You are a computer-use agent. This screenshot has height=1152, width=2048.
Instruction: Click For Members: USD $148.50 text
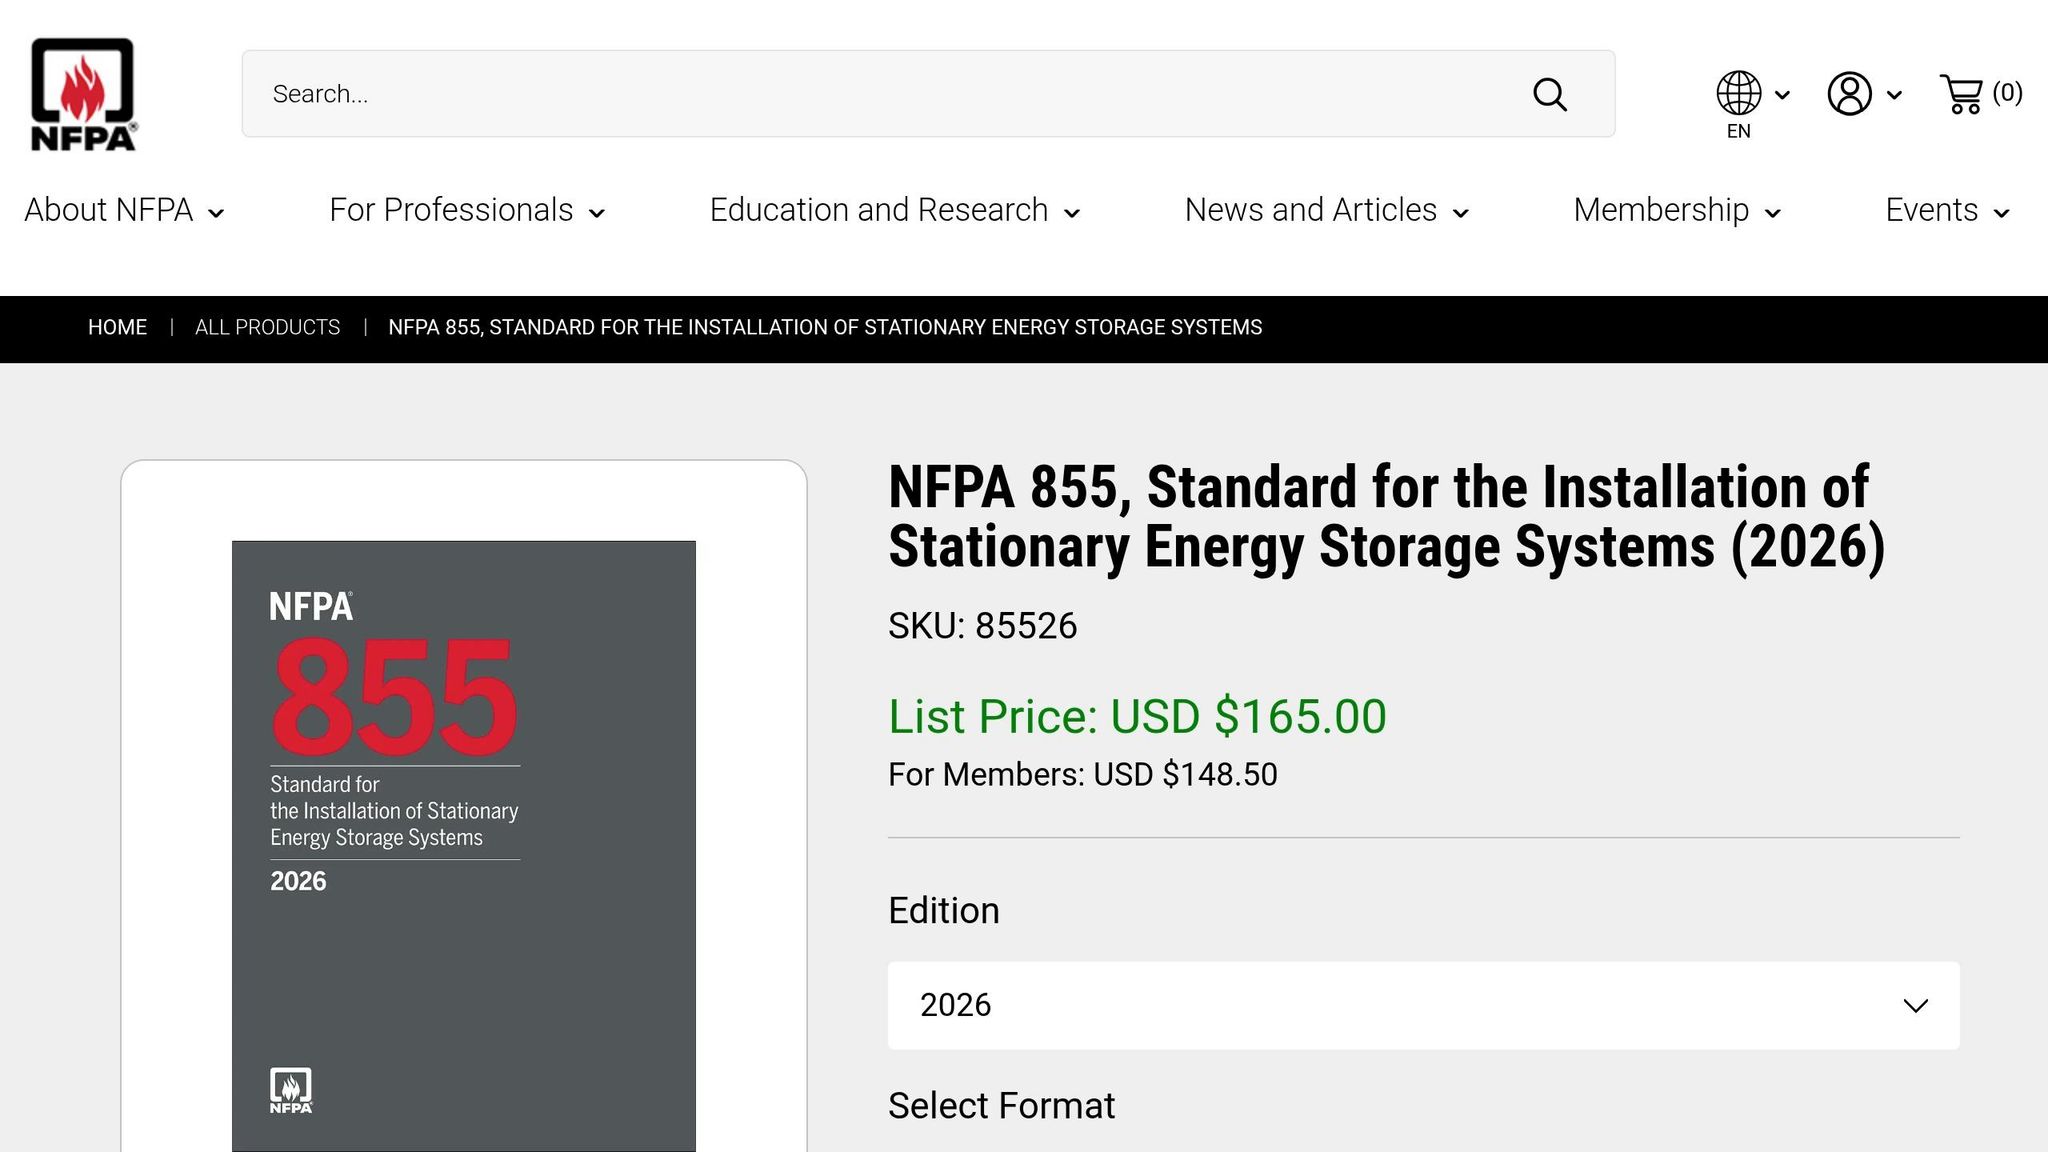coord(1082,774)
